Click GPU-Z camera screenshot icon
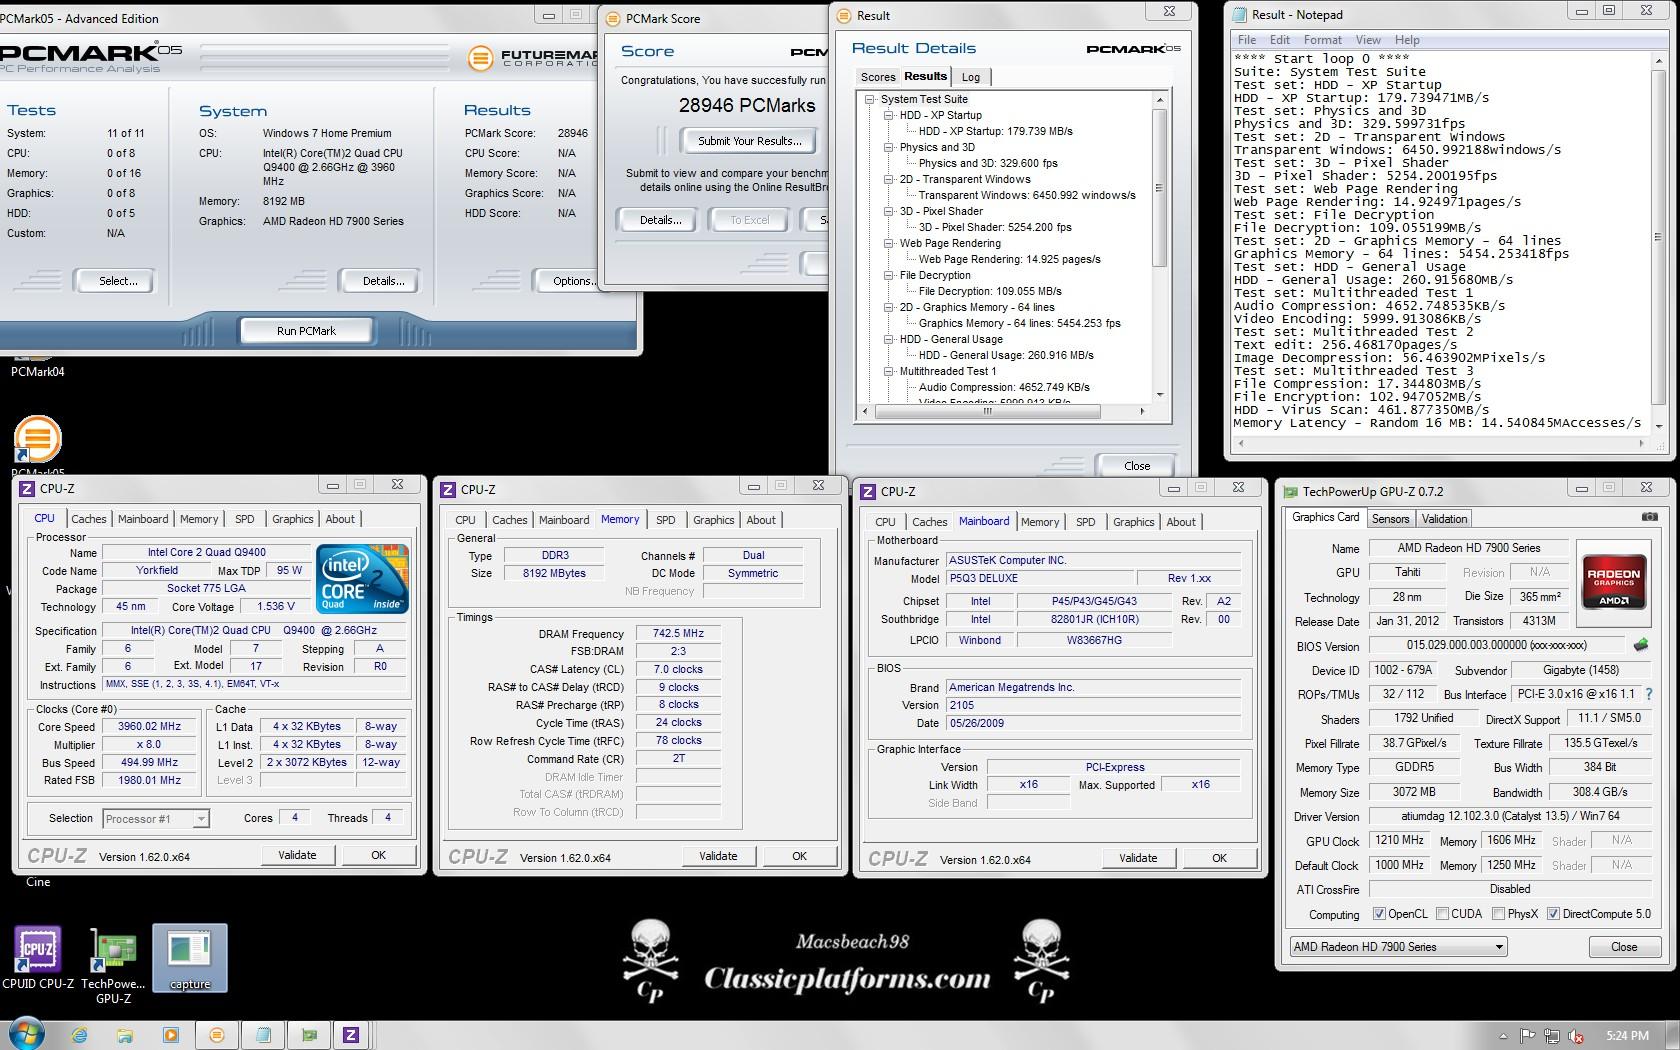This screenshot has height=1050, width=1680. [x=1650, y=517]
